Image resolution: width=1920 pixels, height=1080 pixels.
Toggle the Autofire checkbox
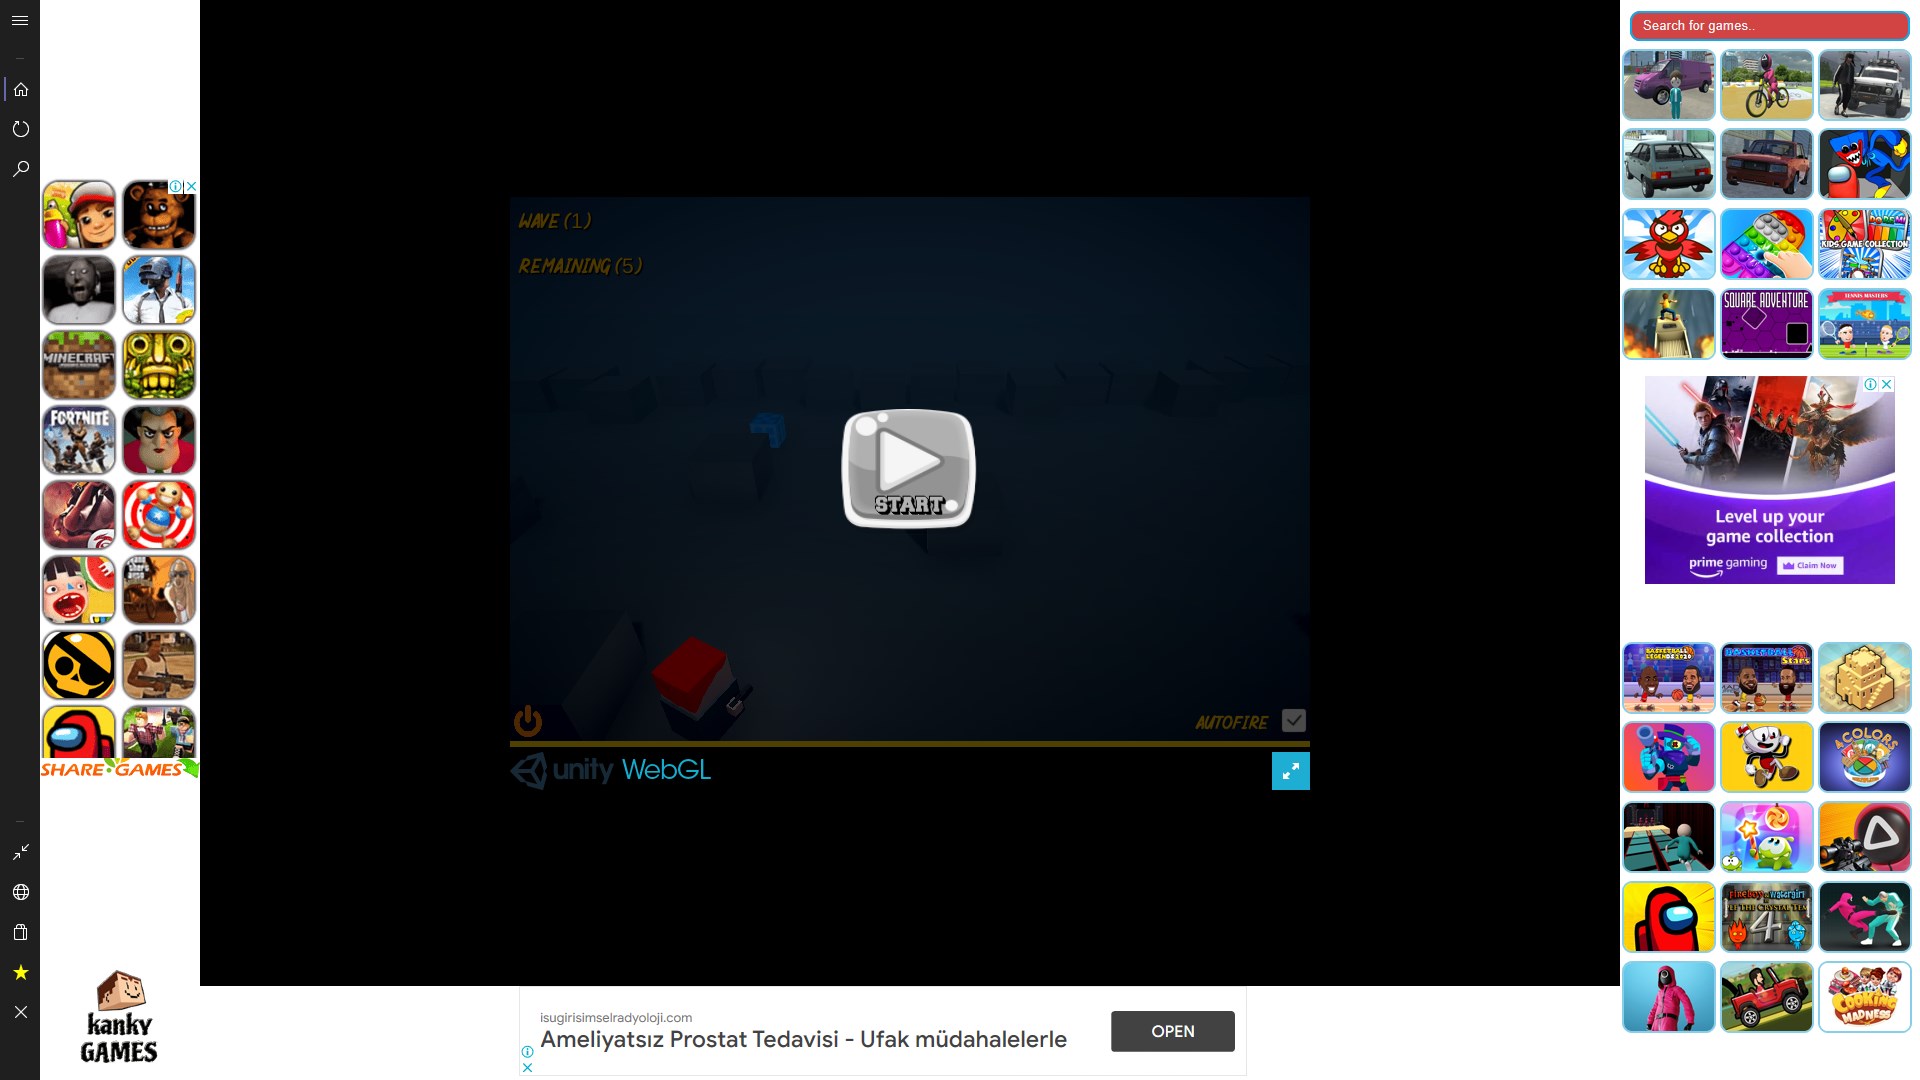pyautogui.click(x=1293, y=721)
